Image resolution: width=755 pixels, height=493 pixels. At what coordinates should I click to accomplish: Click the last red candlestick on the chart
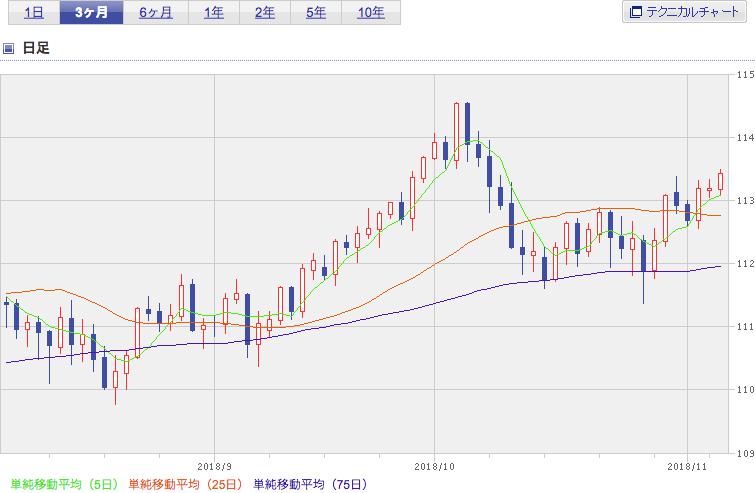coord(720,182)
